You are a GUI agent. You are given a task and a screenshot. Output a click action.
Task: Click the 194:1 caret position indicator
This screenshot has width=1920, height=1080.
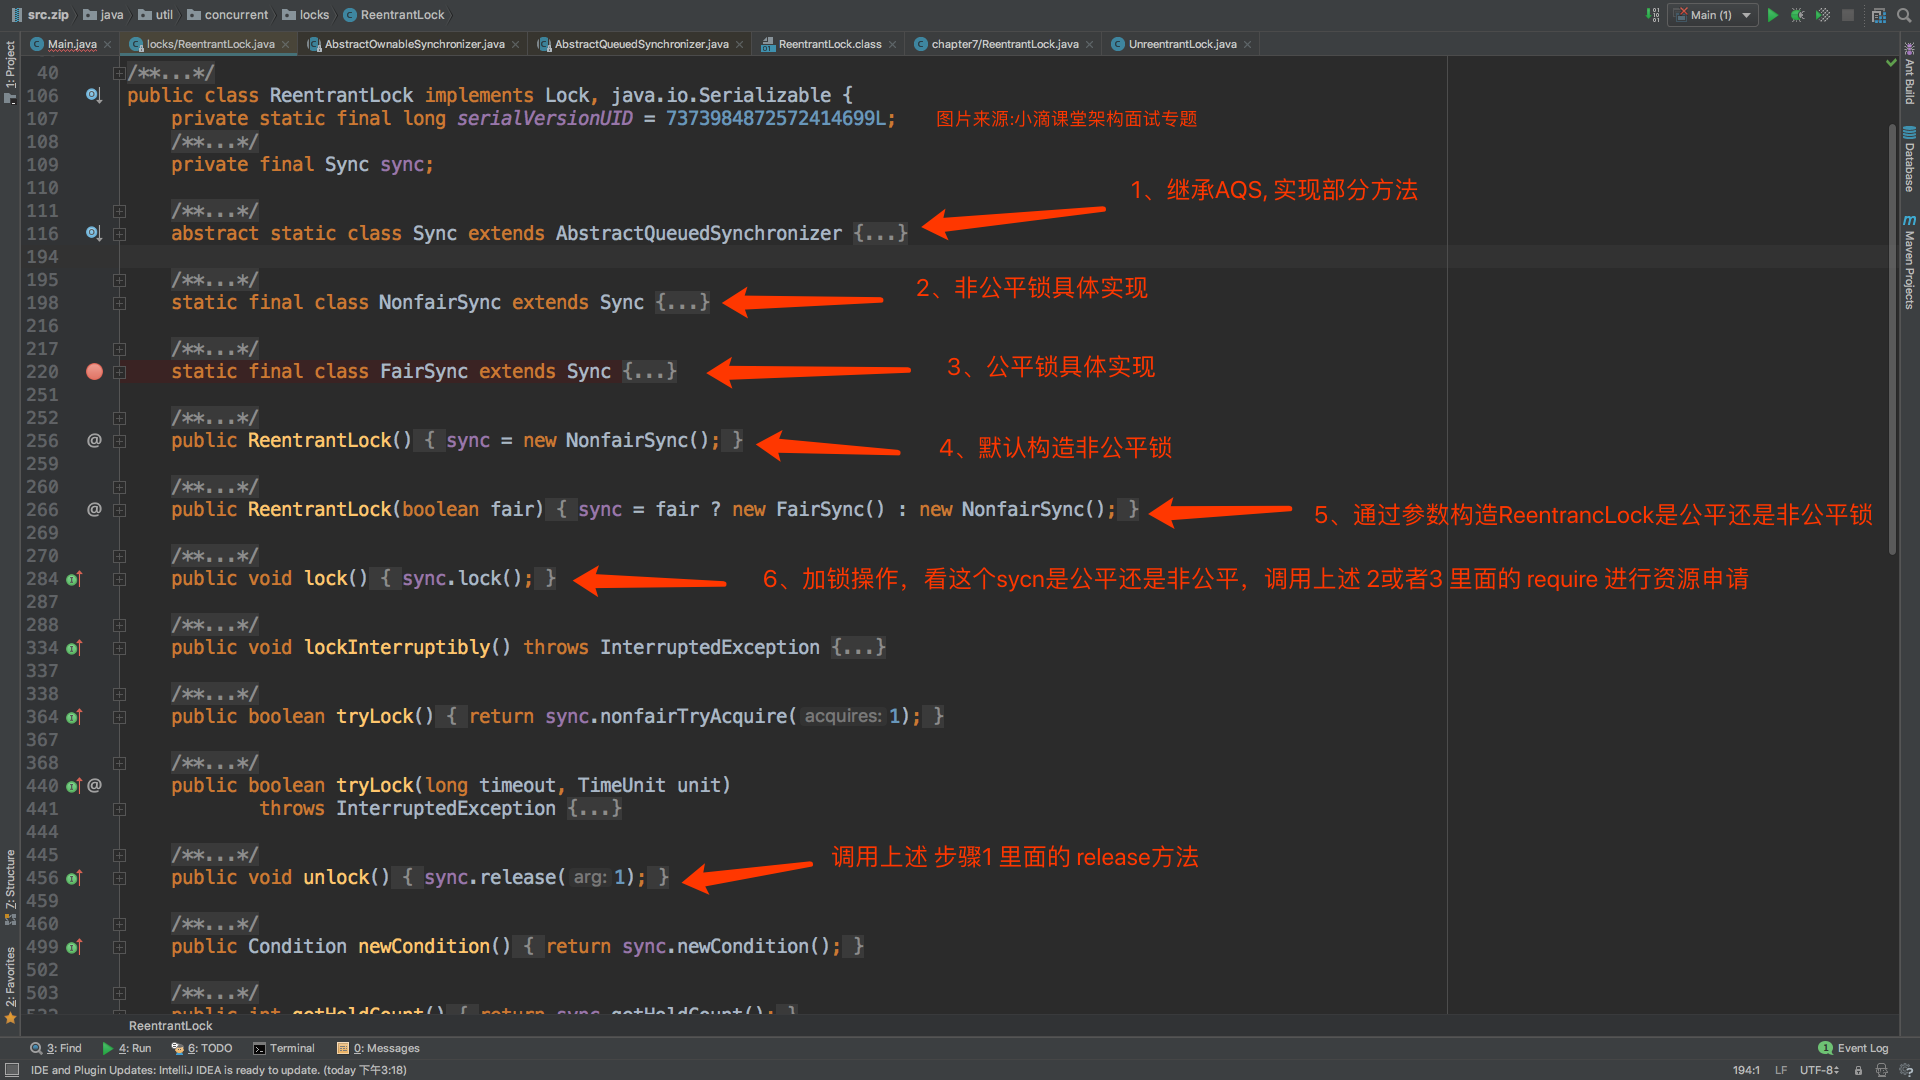[1746, 1070]
